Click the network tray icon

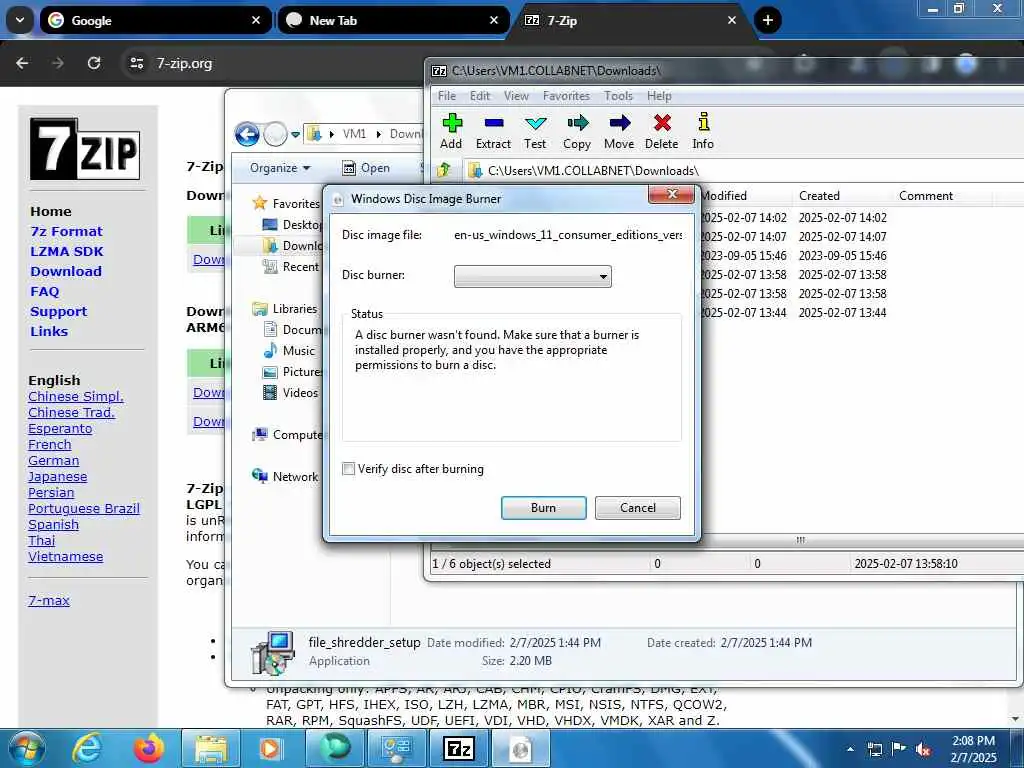tap(874, 750)
